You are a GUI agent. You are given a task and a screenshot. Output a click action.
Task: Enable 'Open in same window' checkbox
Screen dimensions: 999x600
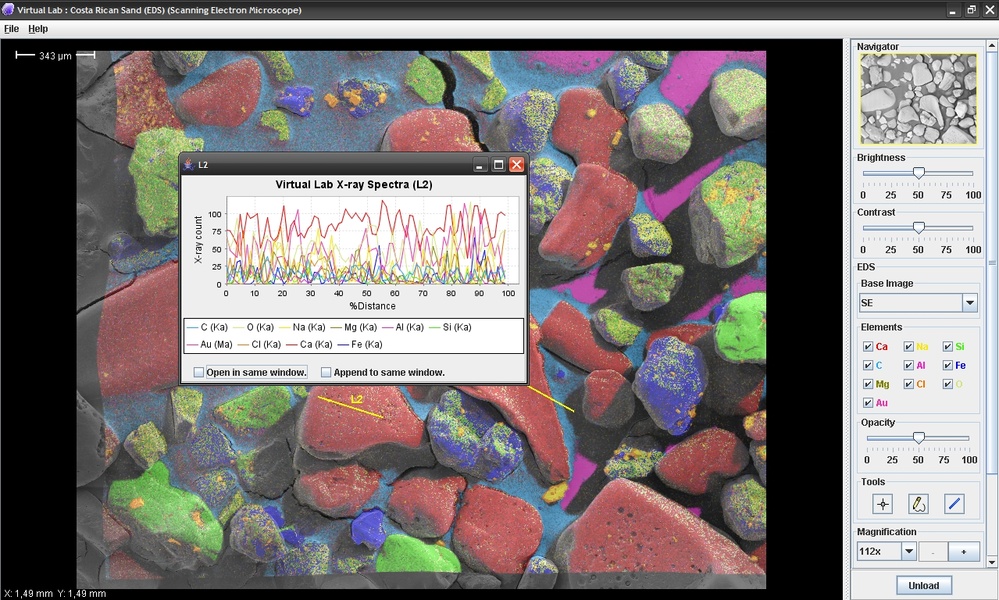[199, 372]
